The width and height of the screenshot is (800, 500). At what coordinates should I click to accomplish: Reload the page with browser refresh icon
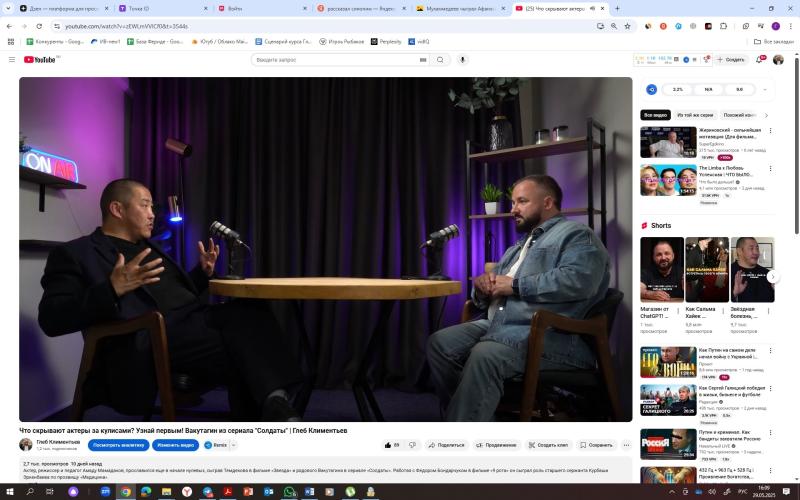[x=39, y=25]
